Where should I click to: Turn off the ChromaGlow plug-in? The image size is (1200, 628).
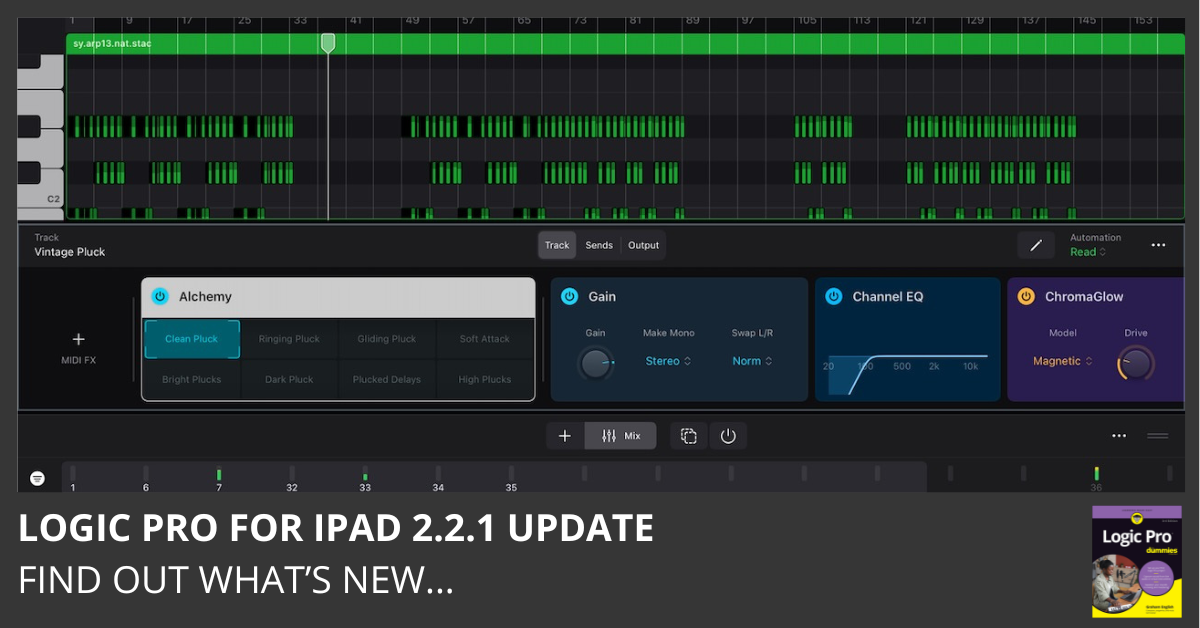pyautogui.click(x=1026, y=297)
